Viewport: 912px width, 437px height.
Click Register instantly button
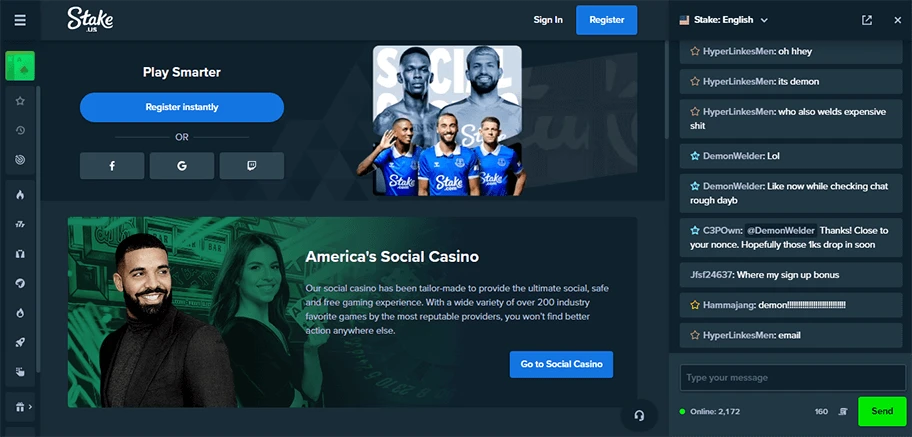[182, 107]
